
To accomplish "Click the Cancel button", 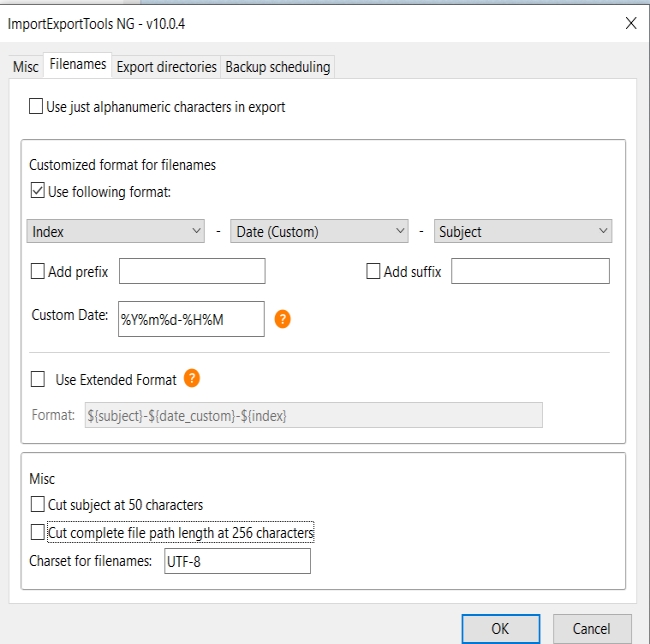I will 592,629.
